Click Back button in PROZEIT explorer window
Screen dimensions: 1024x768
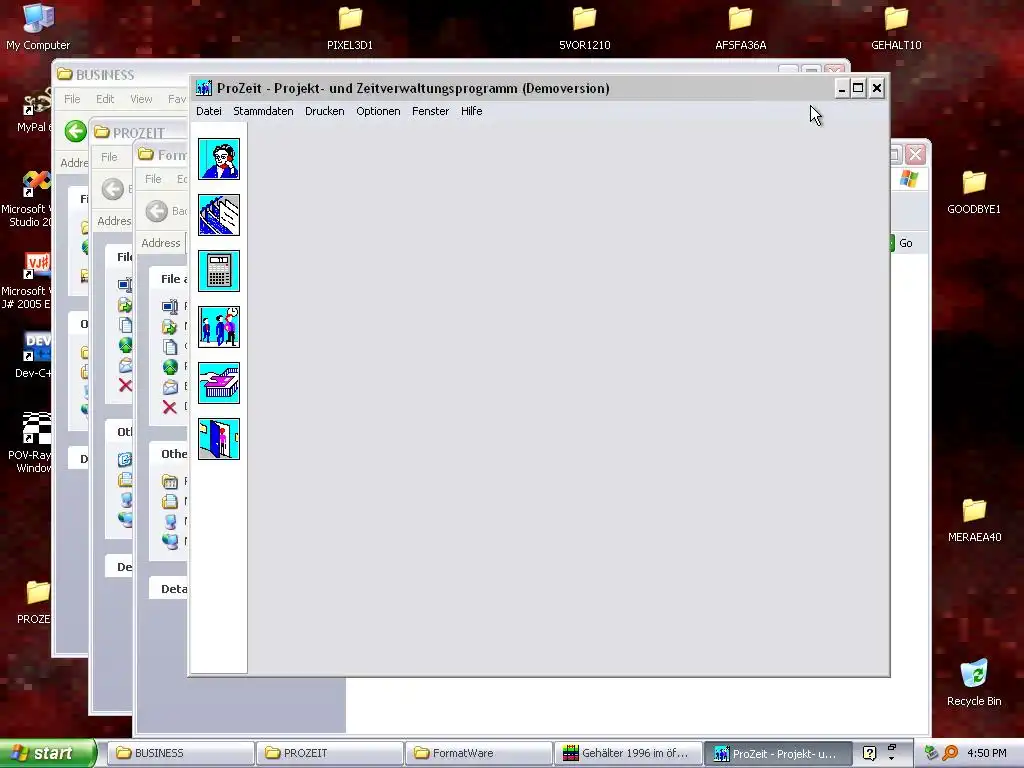pyautogui.click(x=113, y=189)
